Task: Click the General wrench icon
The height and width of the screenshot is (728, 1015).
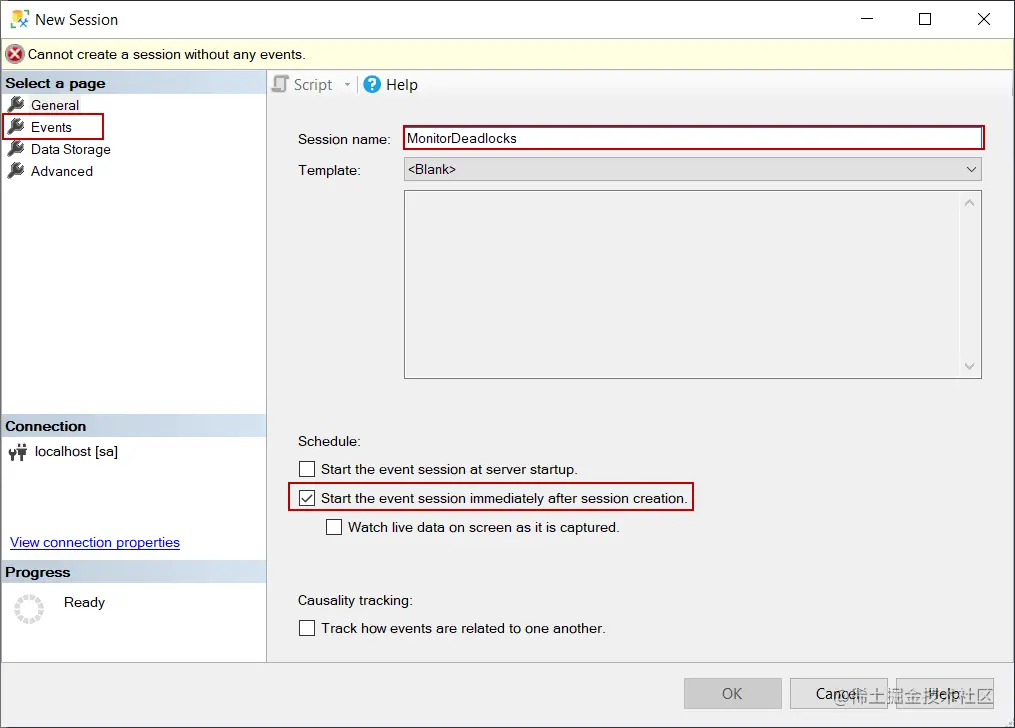Action: (16, 104)
